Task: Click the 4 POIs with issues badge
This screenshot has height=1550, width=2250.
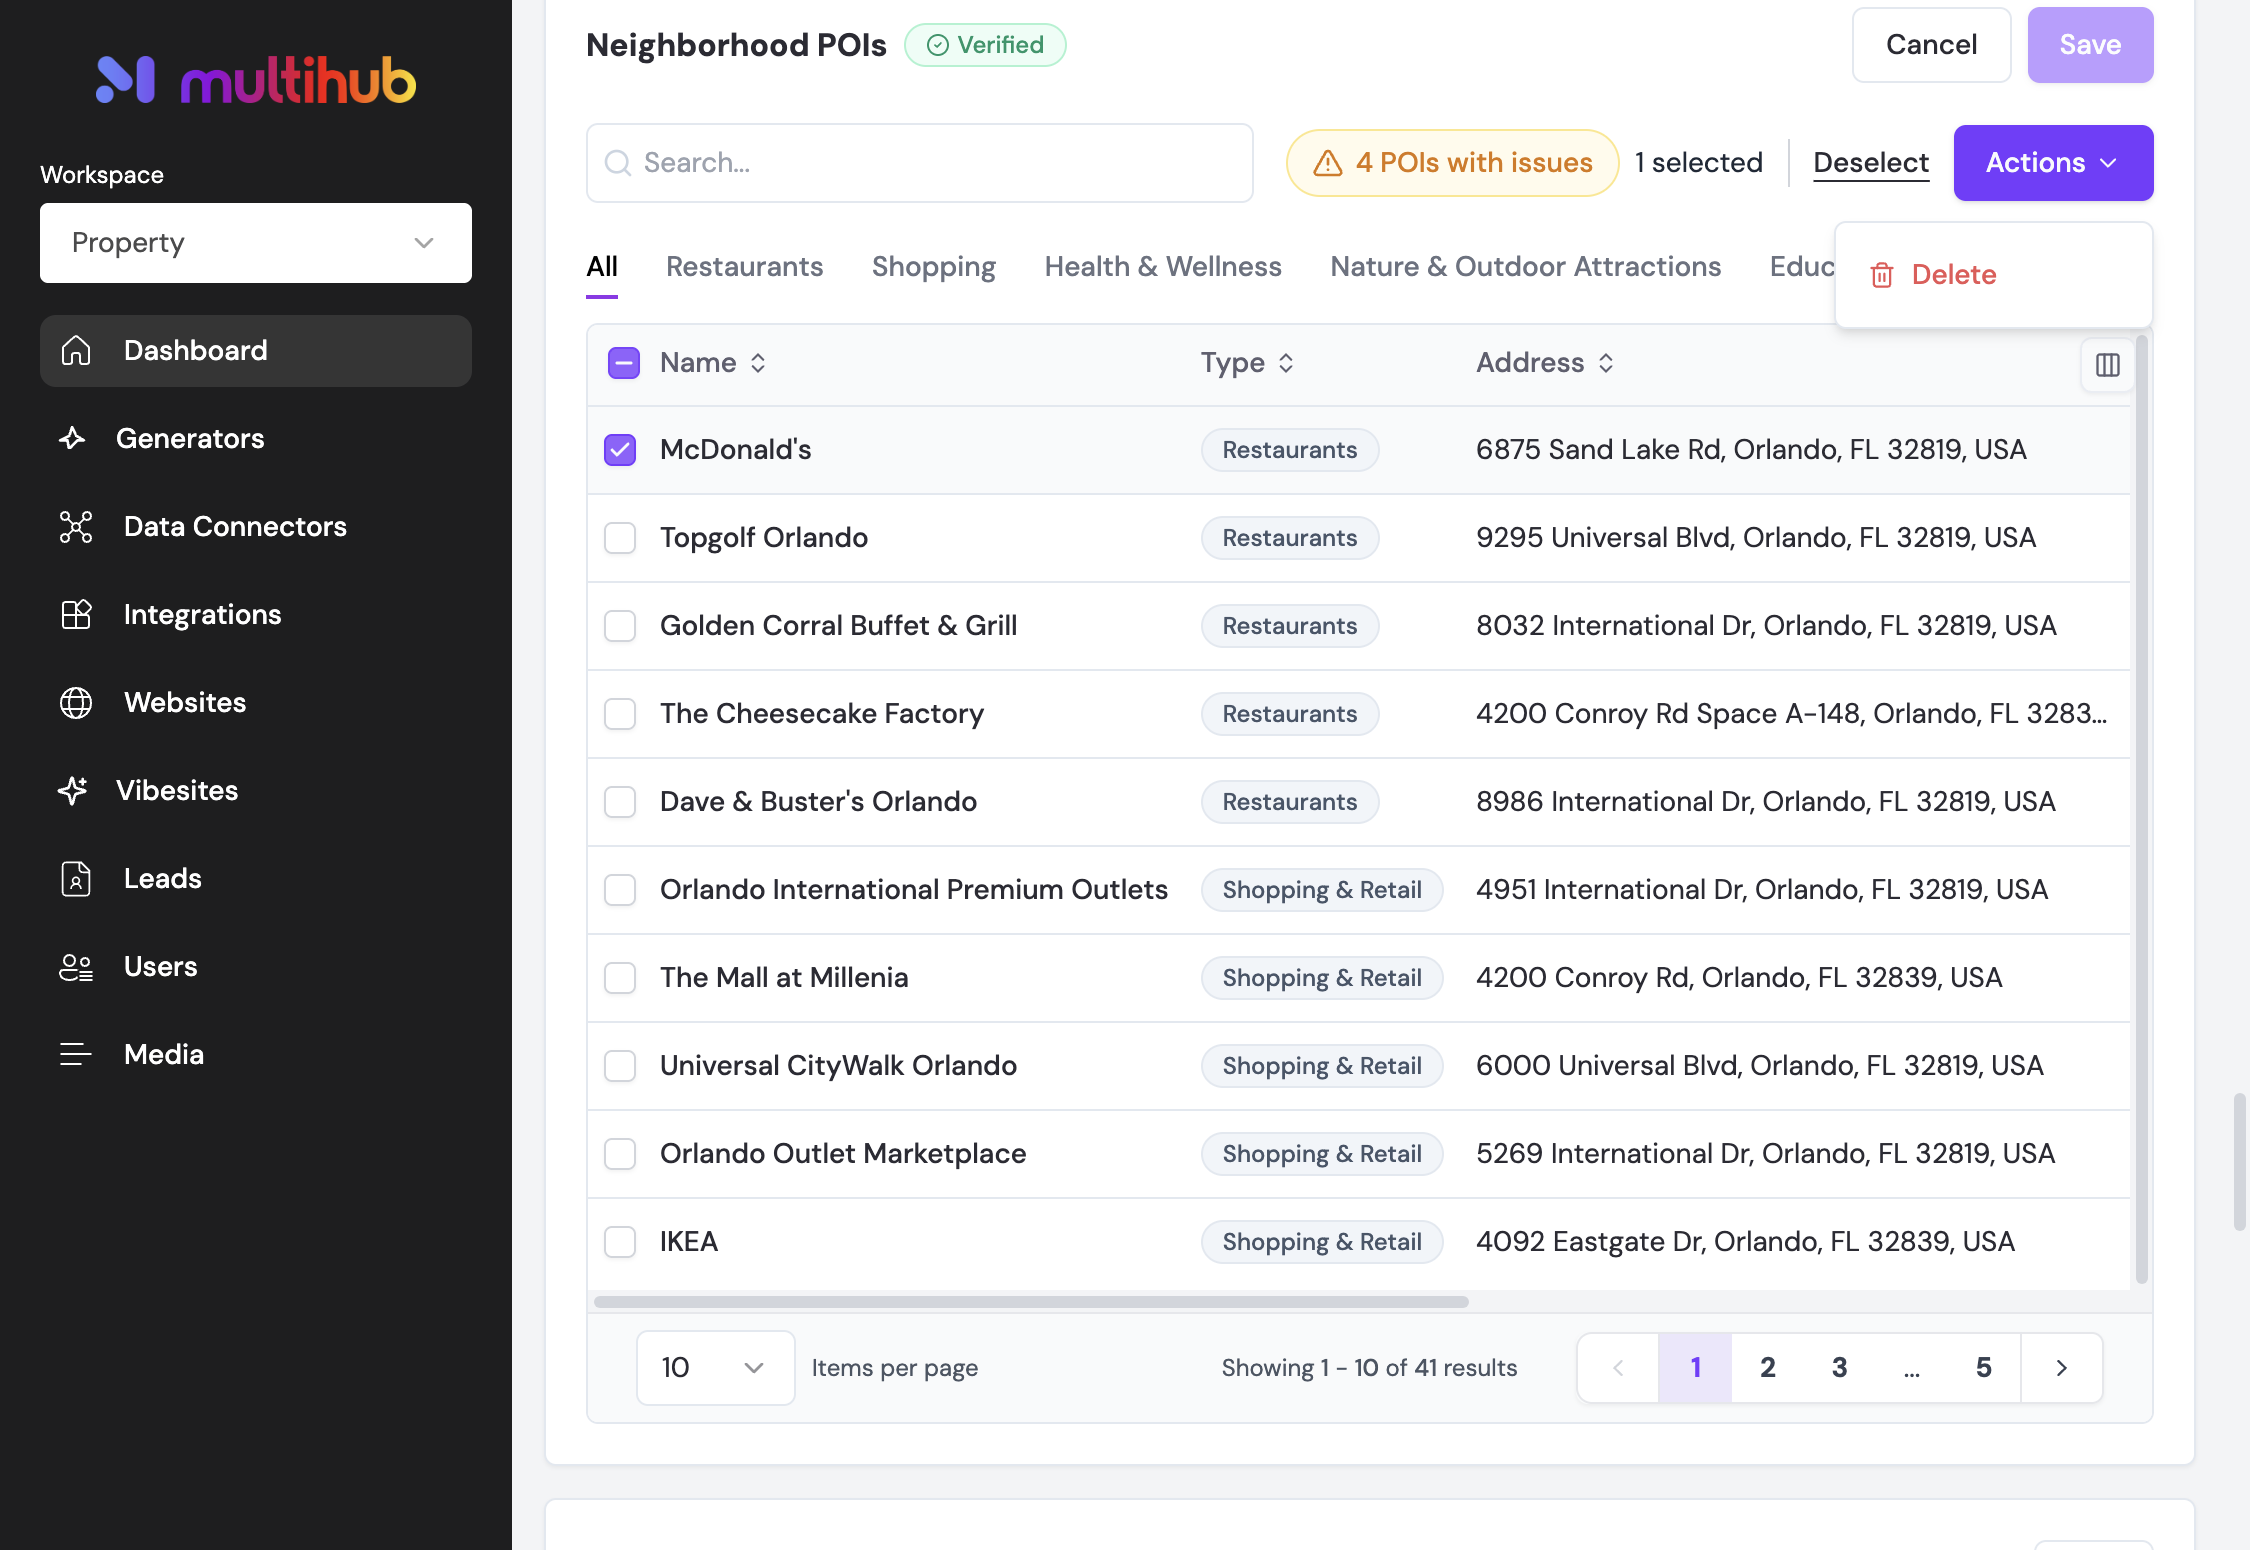Action: (1452, 163)
